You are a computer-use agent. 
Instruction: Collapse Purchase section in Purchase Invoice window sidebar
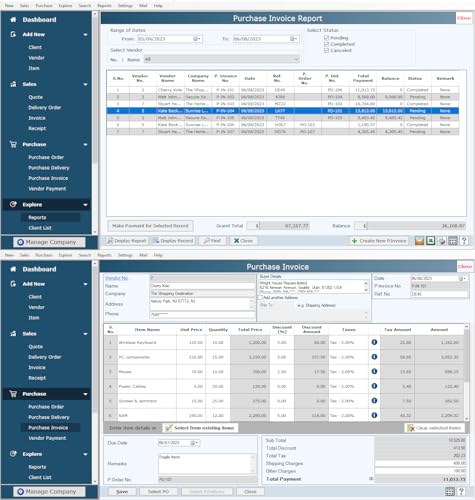click(85, 394)
